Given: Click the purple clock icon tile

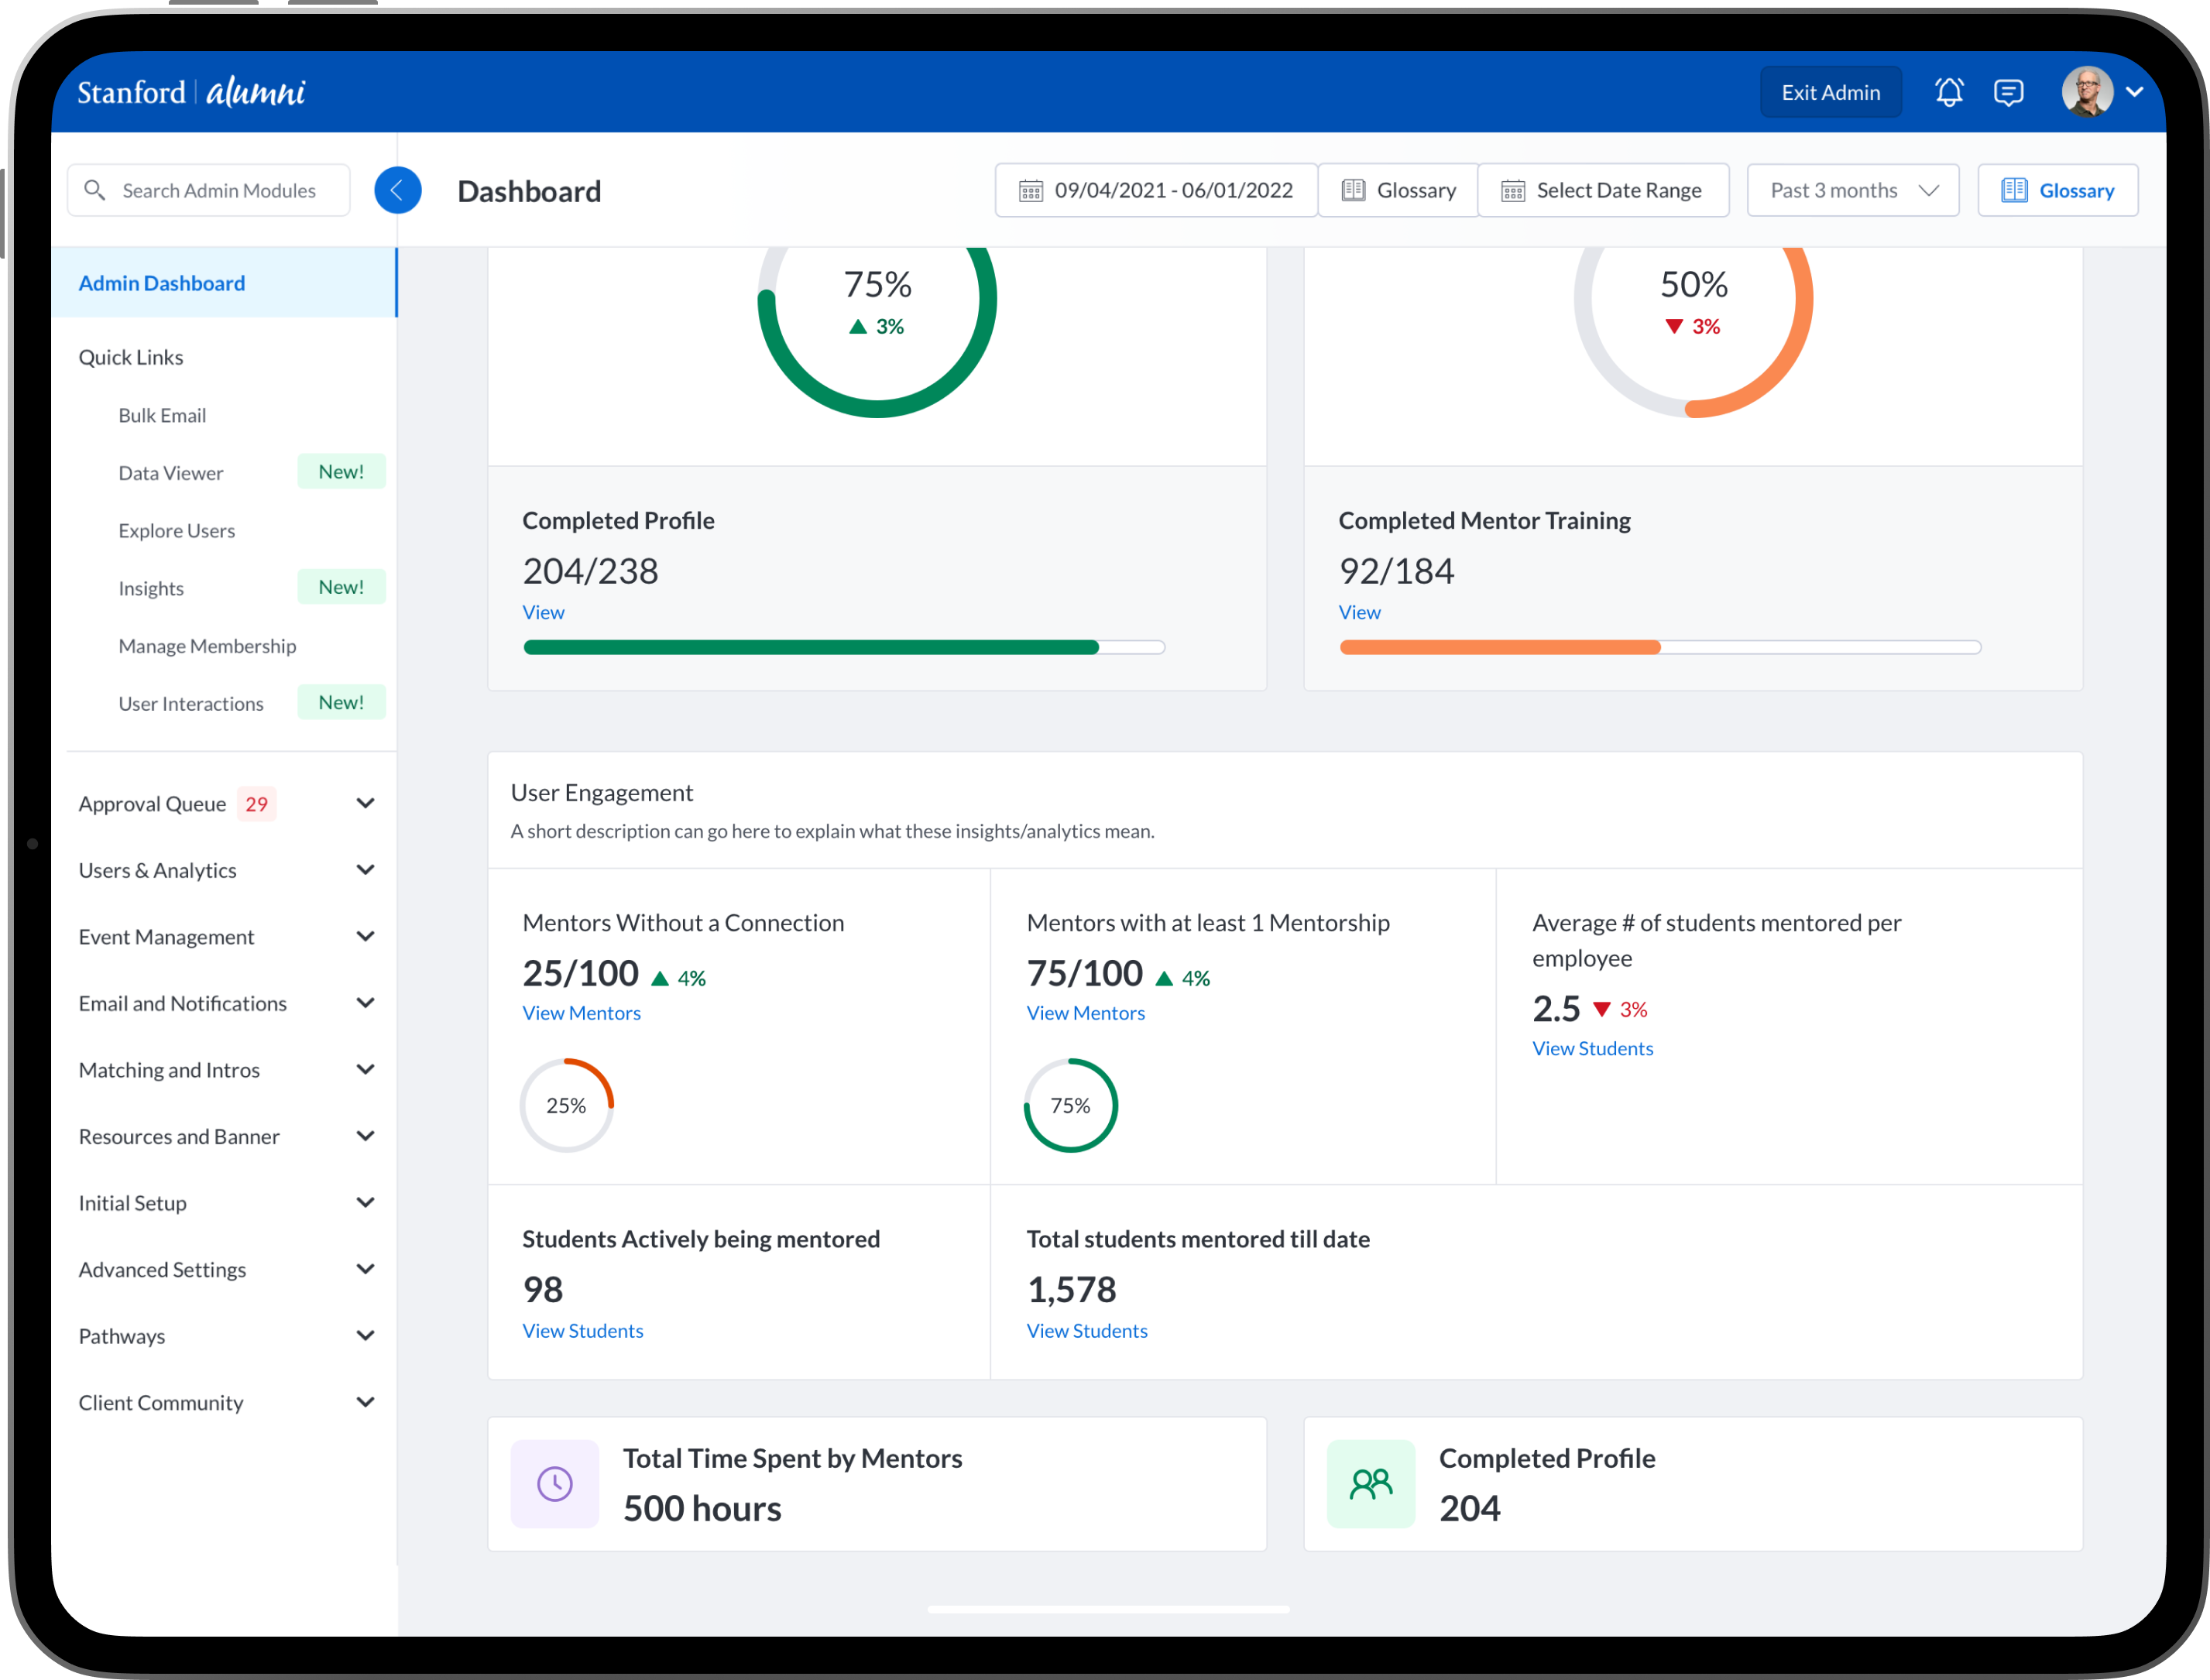Looking at the screenshot, I should [x=555, y=1483].
